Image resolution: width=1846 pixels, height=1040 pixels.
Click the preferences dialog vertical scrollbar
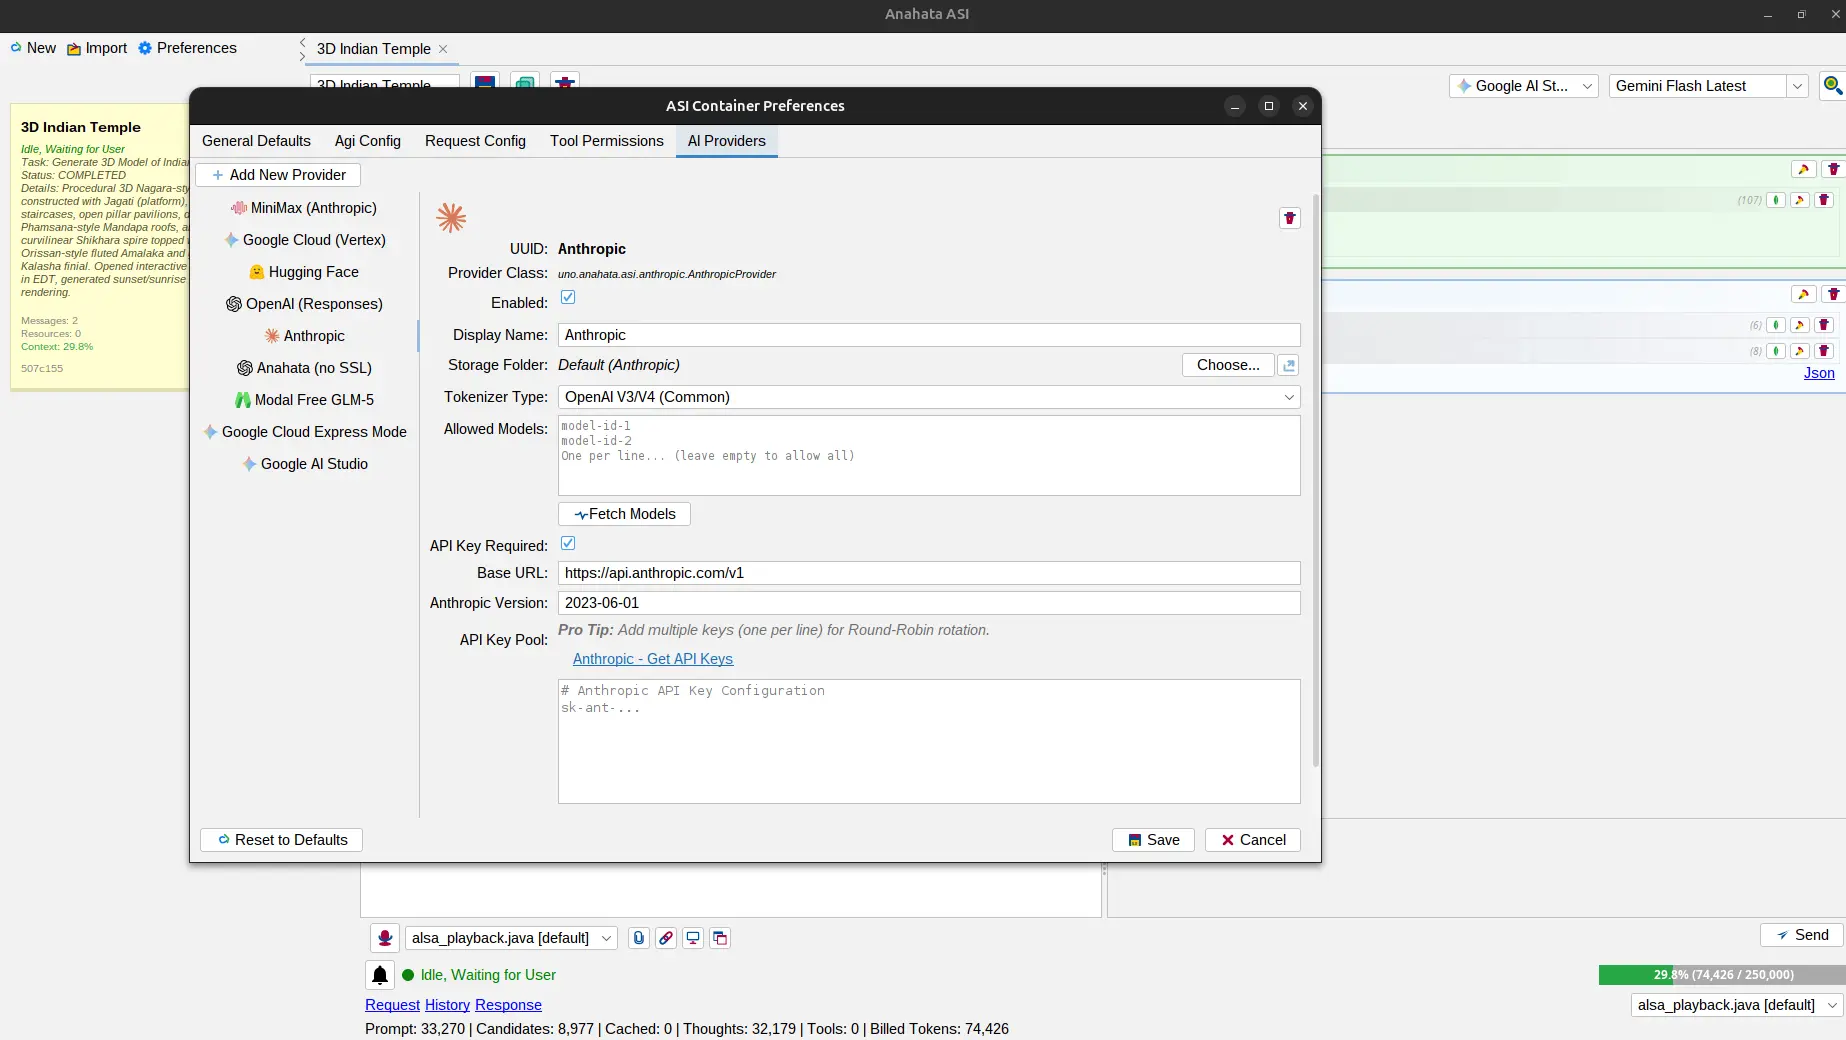point(1315,480)
